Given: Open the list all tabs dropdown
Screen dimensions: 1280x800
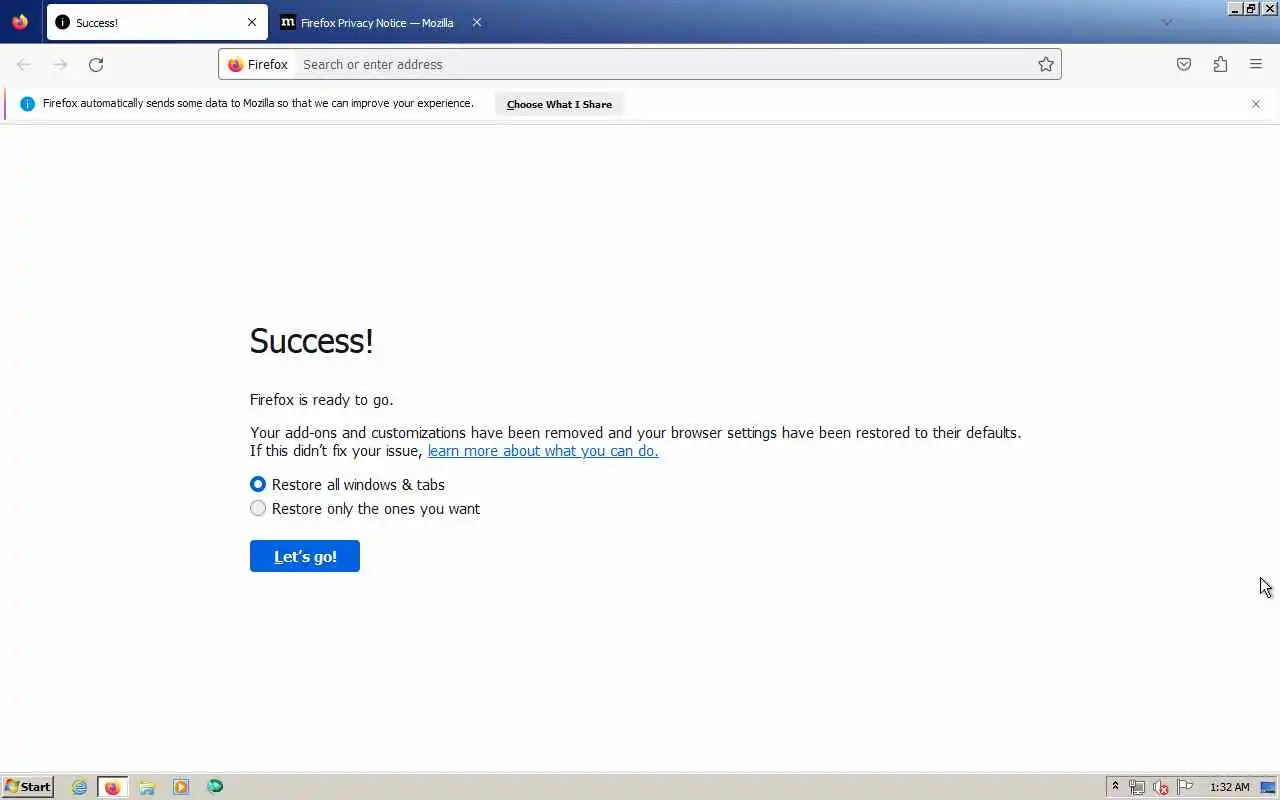Looking at the screenshot, I should pos(1166,22).
